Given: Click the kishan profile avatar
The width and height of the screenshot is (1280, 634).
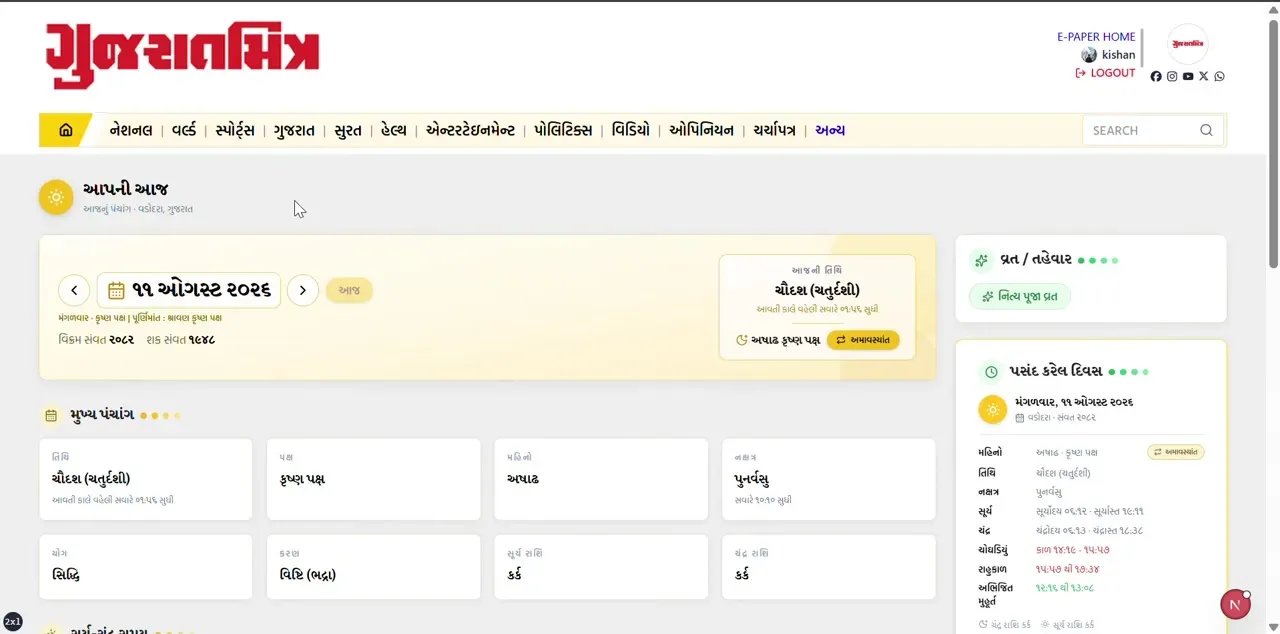Looking at the screenshot, I should 1089,55.
